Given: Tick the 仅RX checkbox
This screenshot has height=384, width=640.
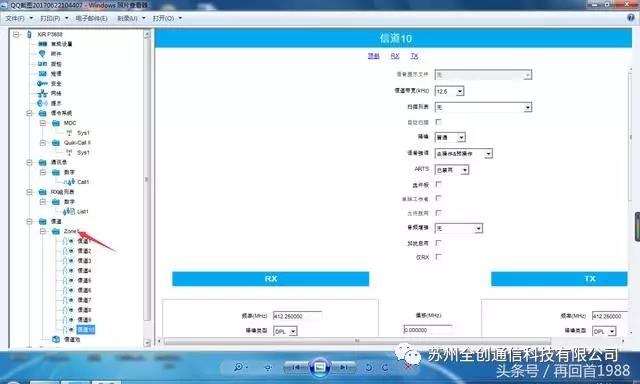Looking at the screenshot, I should click(x=438, y=257).
